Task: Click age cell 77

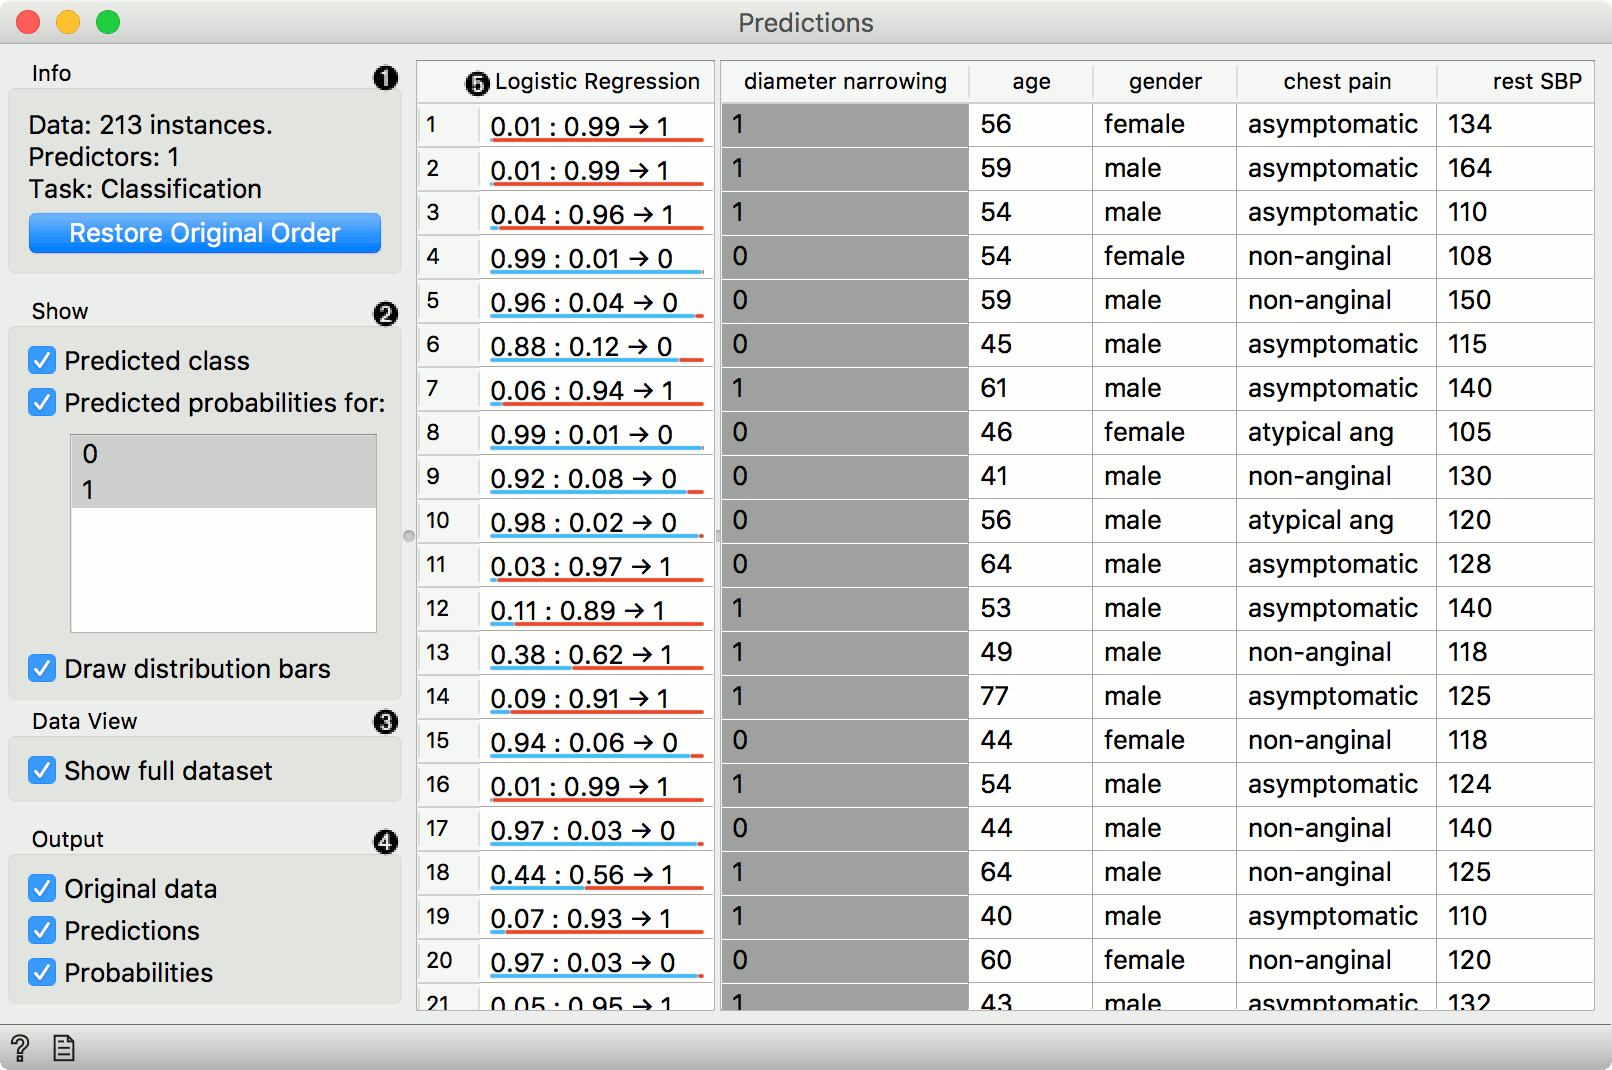Action: point(1031,697)
